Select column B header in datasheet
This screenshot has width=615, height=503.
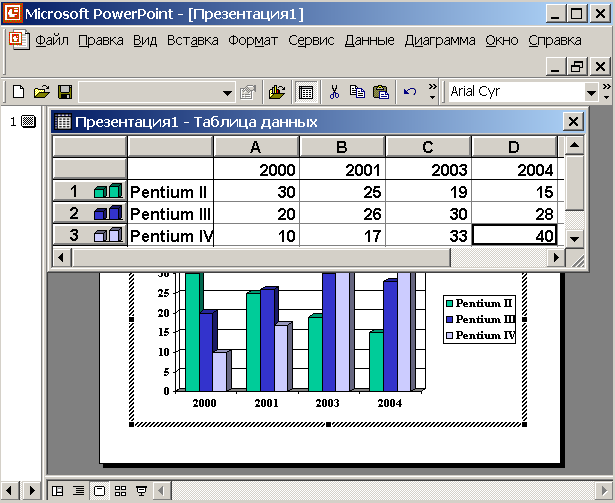(342, 147)
